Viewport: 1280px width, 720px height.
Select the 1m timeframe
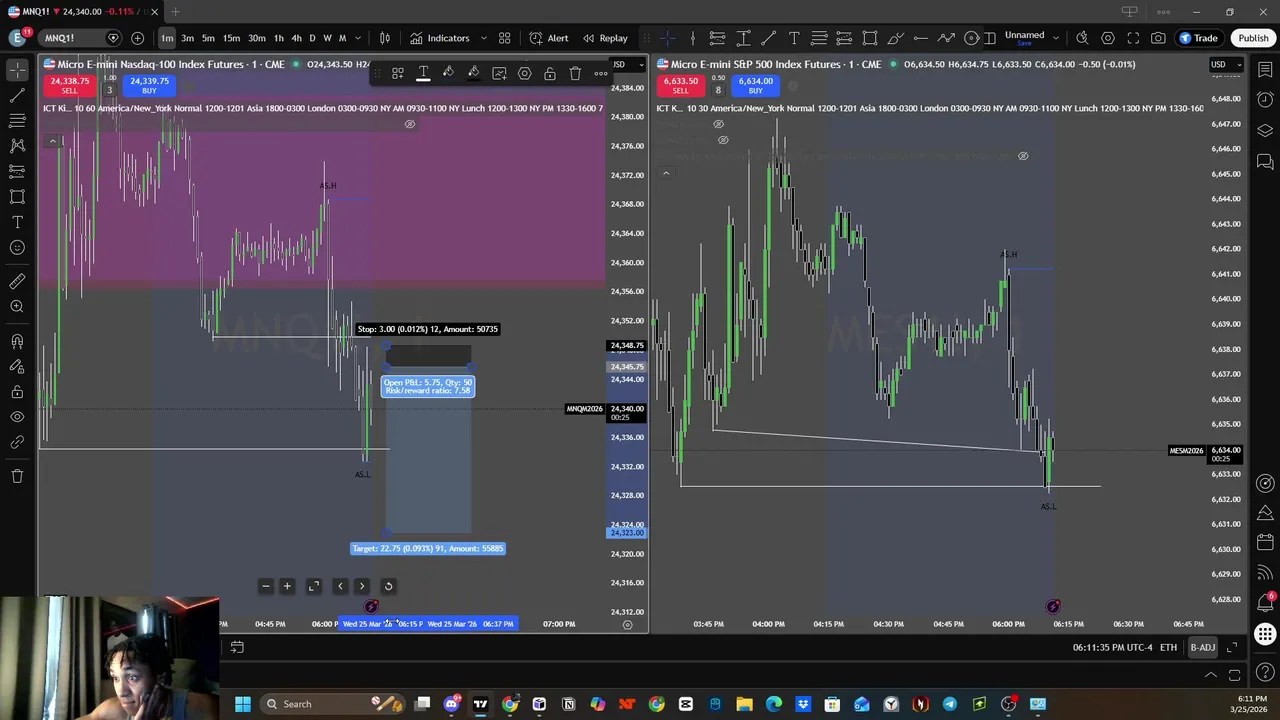167,38
